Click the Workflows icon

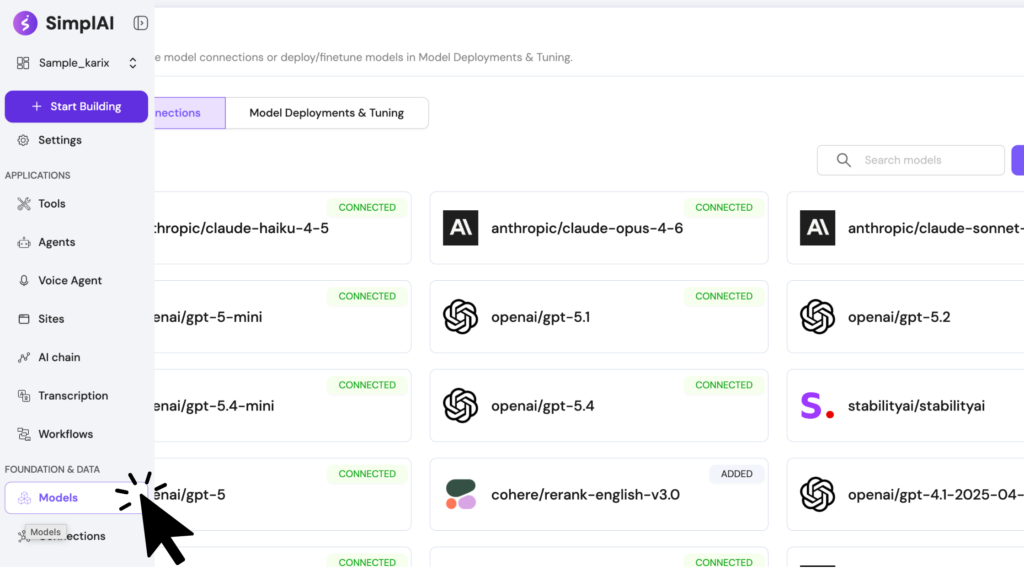24,435
